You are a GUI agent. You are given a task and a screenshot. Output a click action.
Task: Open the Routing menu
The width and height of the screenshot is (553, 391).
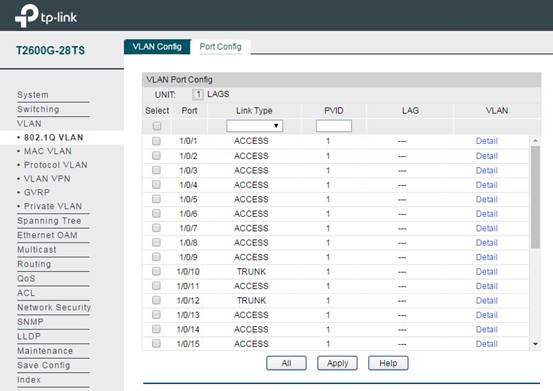pos(34,264)
